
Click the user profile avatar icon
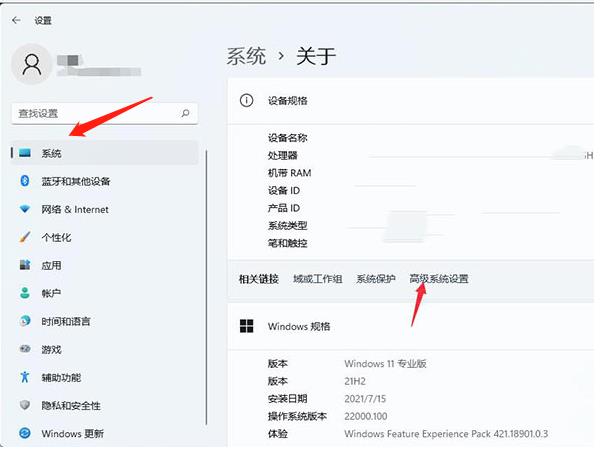tap(32, 65)
